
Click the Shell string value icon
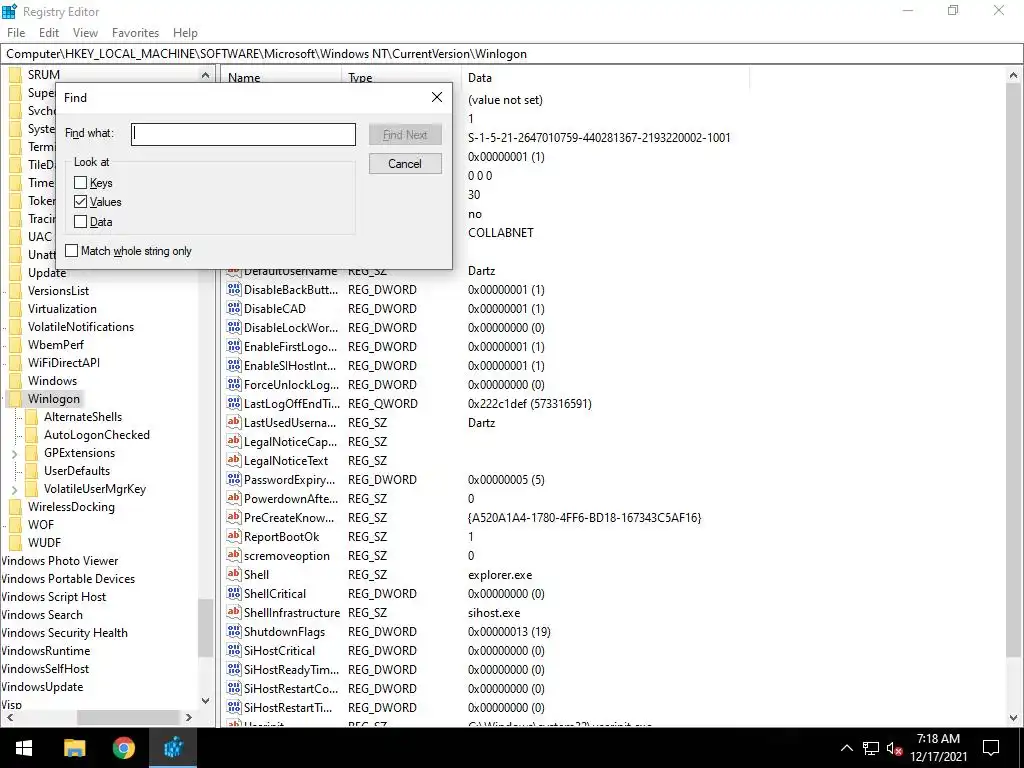(x=234, y=574)
